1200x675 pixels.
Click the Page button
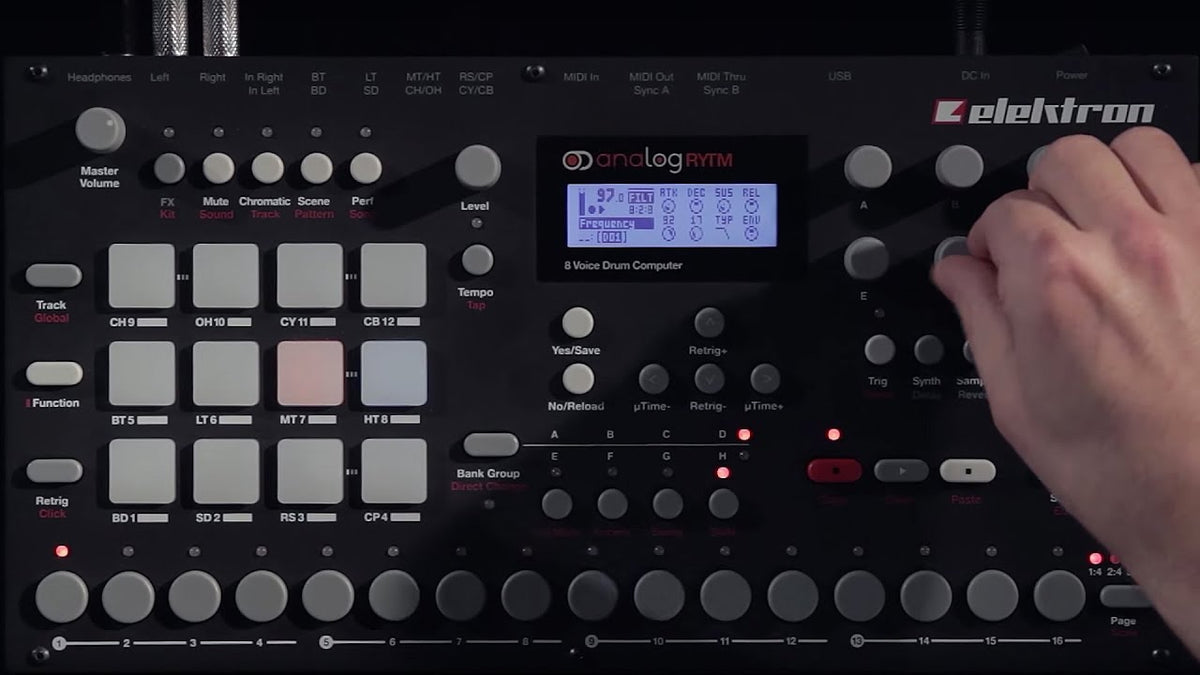(x=1128, y=597)
